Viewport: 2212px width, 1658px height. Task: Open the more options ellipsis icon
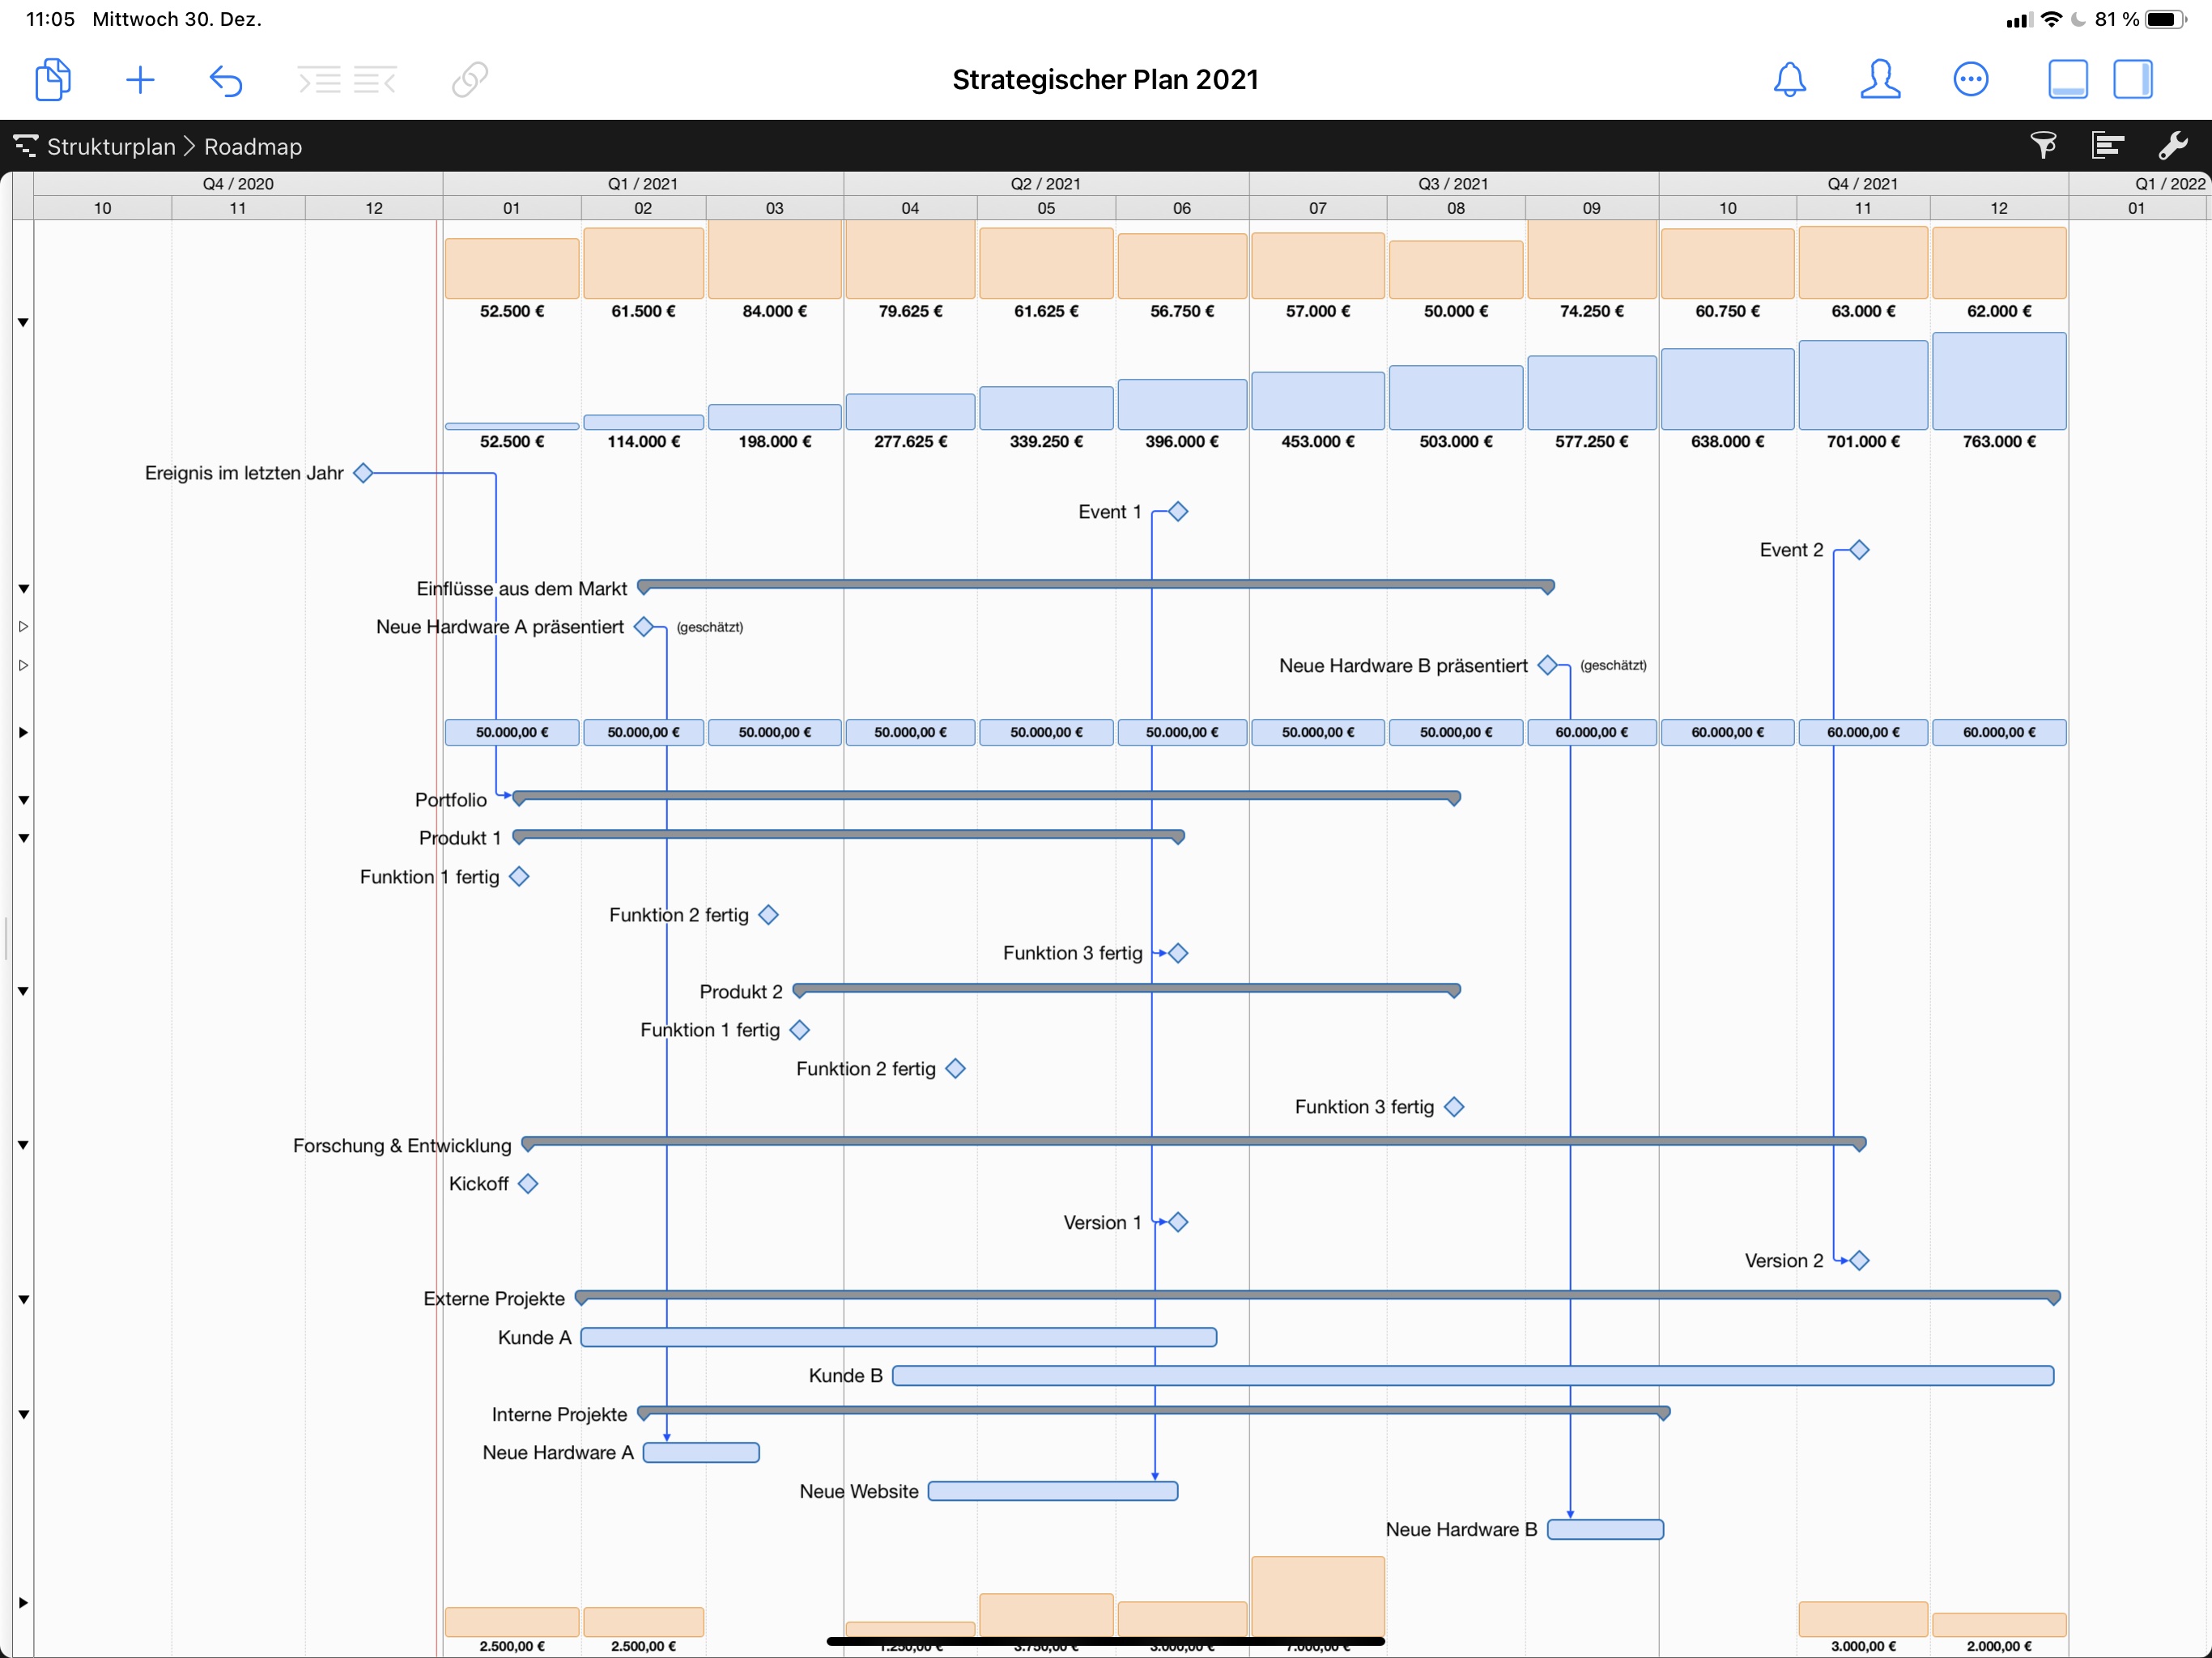tap(1970, 80)
